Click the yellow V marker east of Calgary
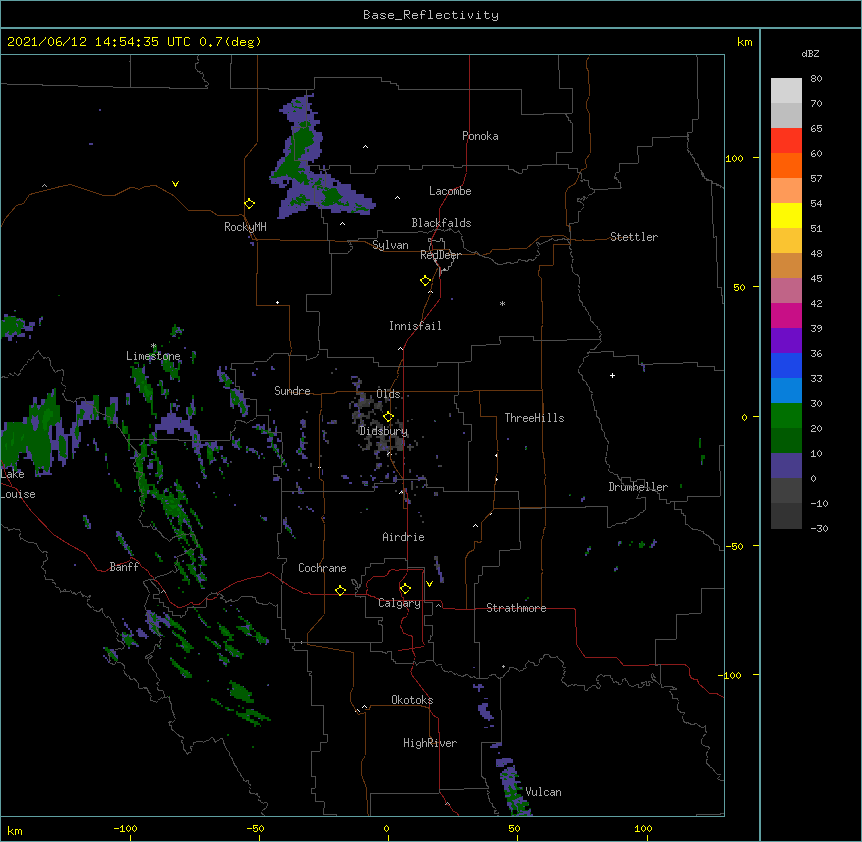Image resolution: width=862 pixels, height=842 pixels. click(429, 584)
